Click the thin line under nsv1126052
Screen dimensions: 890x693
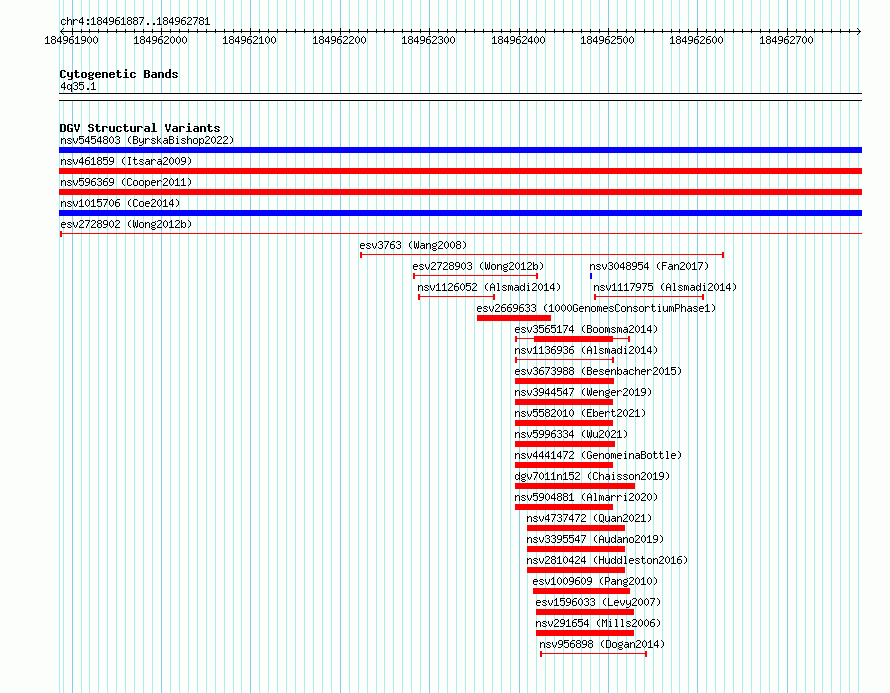click(x=456, y=297)
